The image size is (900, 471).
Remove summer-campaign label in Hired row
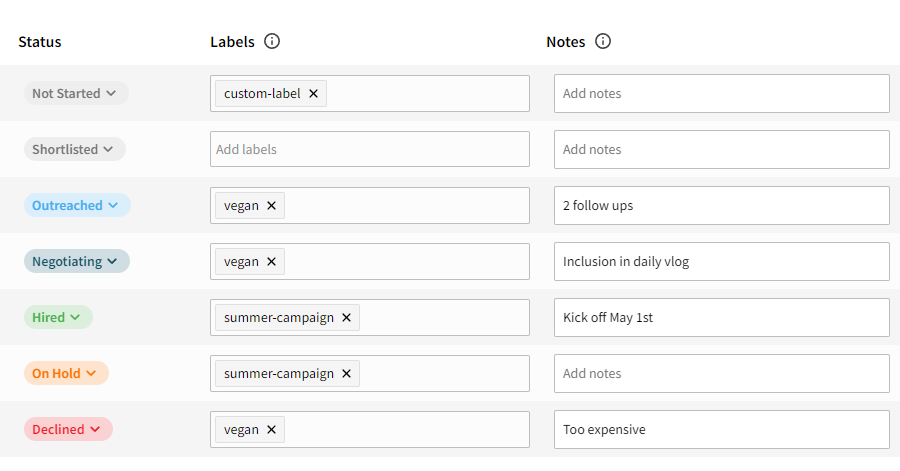346,318
